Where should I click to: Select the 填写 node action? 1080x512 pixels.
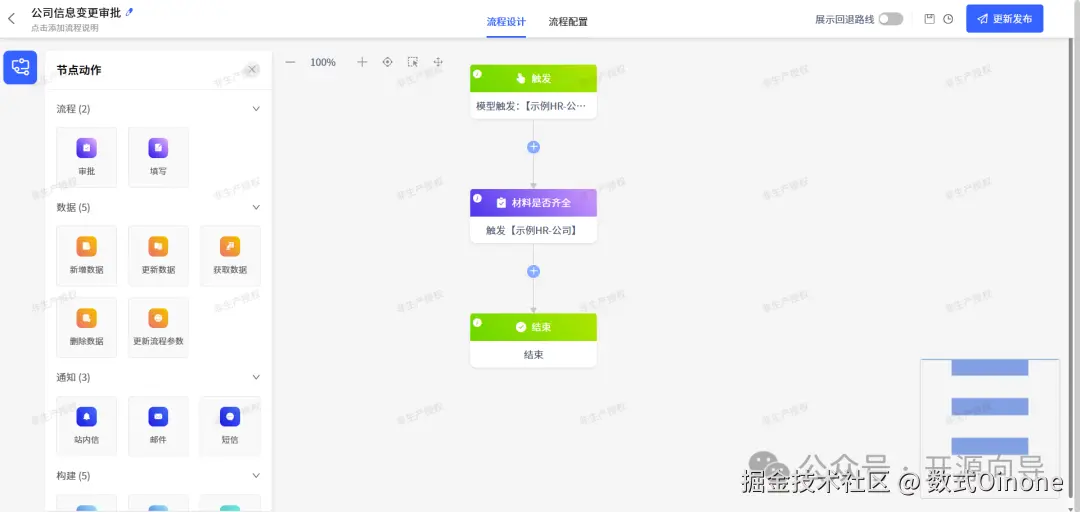click(x=158, y=157)
